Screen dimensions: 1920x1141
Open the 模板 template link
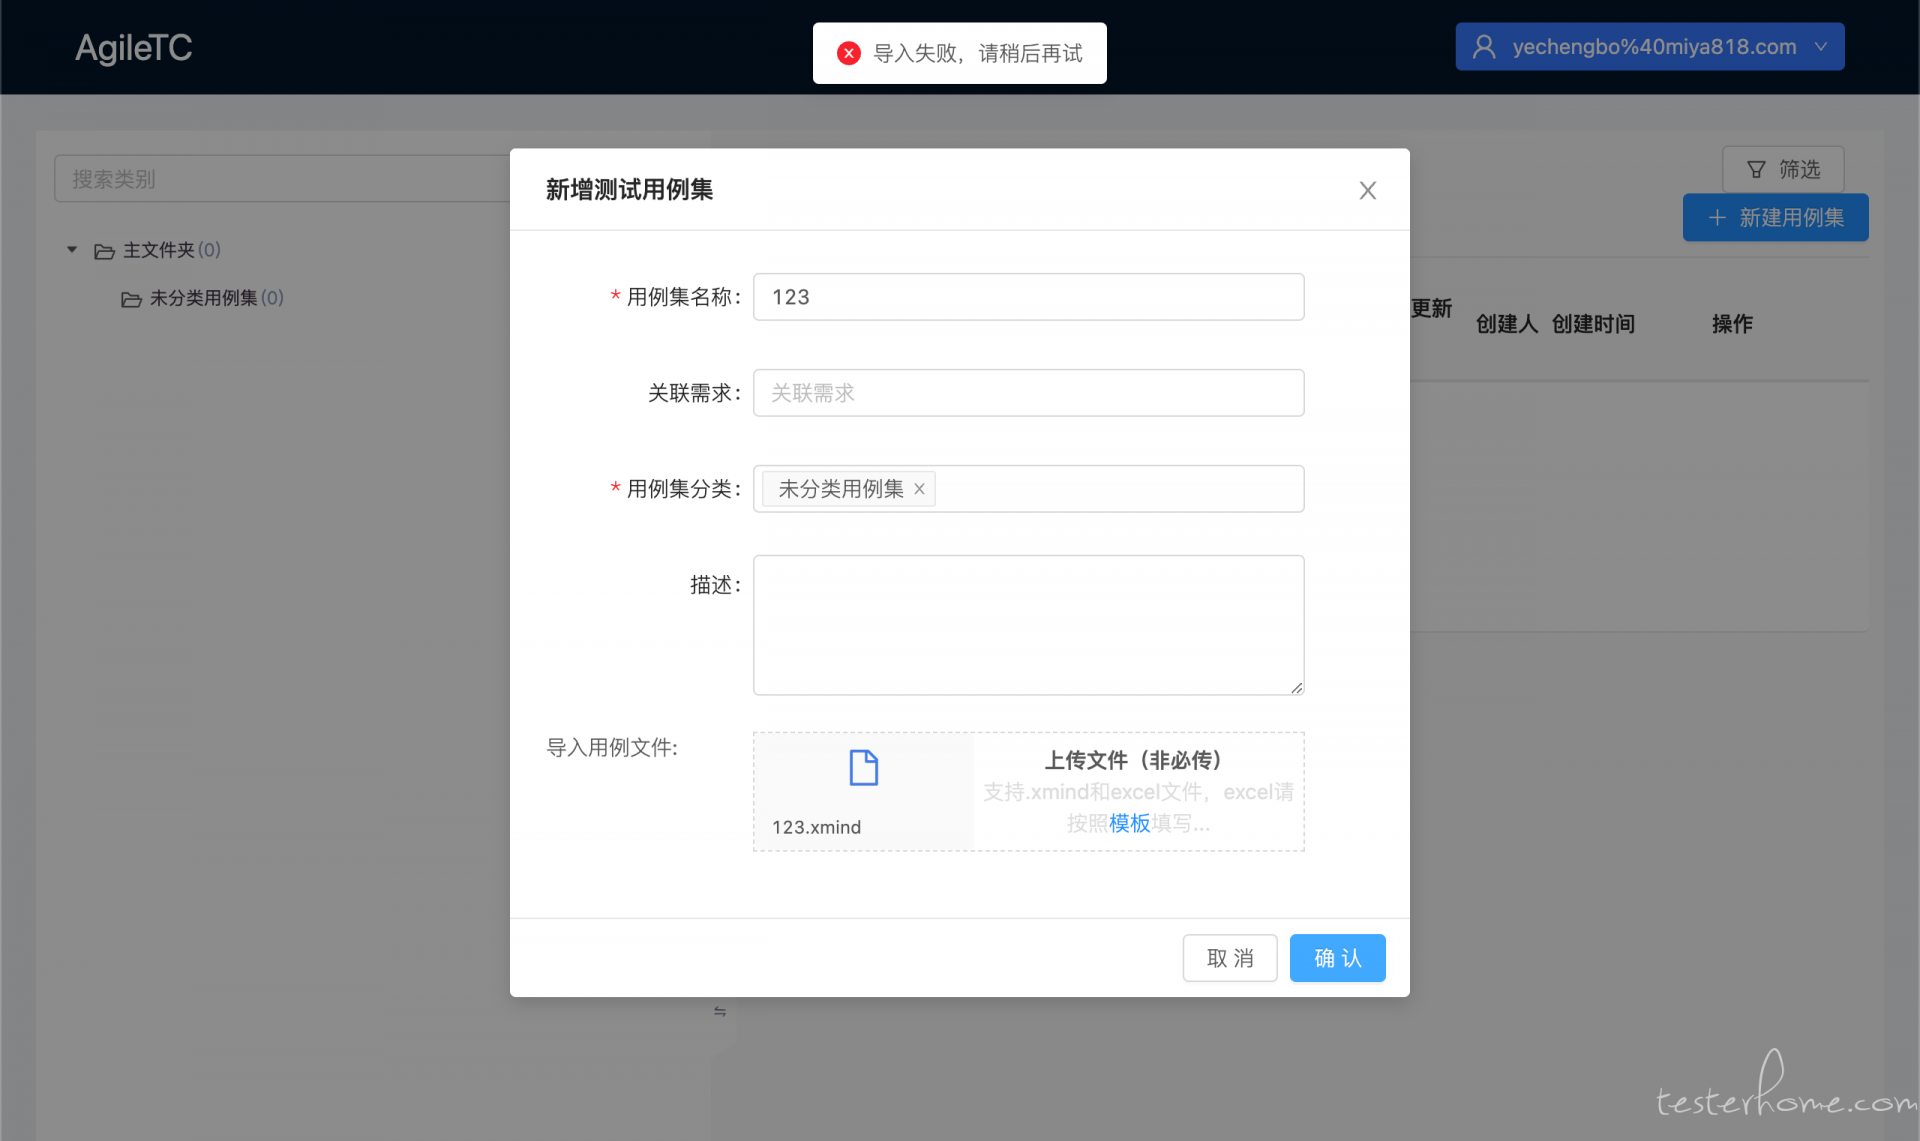[1130, 823]
